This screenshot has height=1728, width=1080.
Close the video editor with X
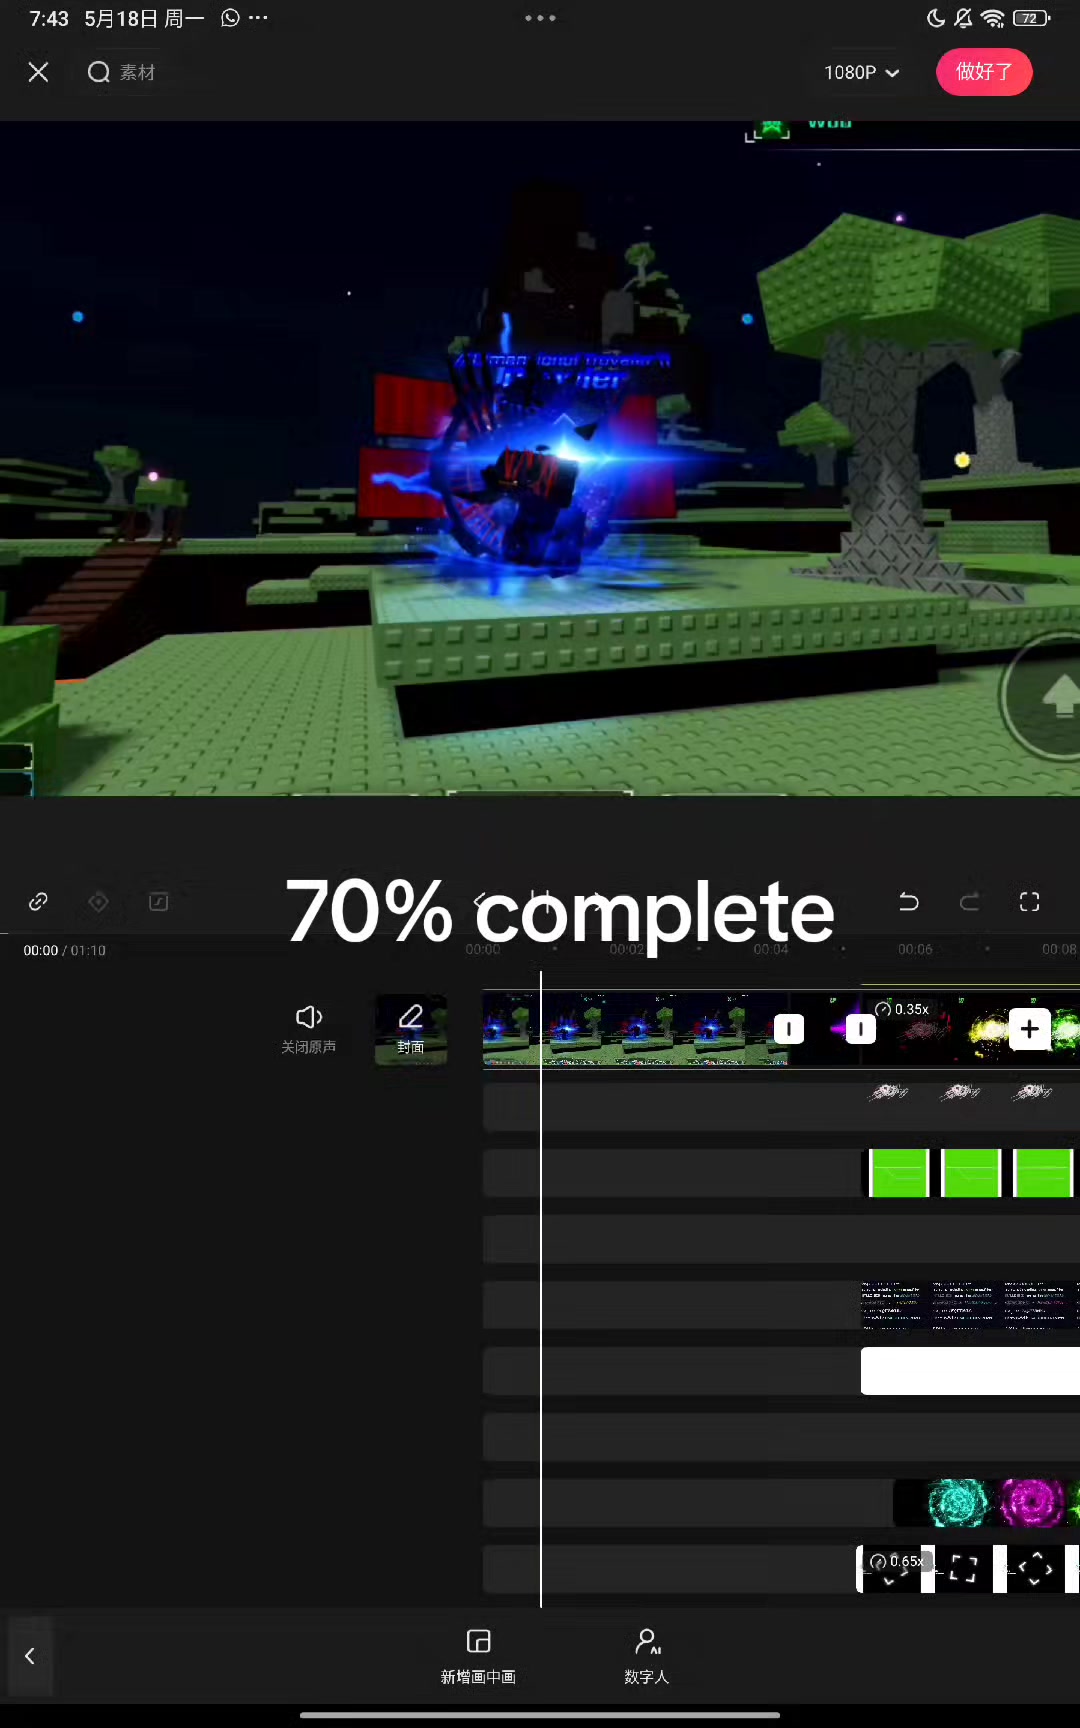(x=38, y=72)
